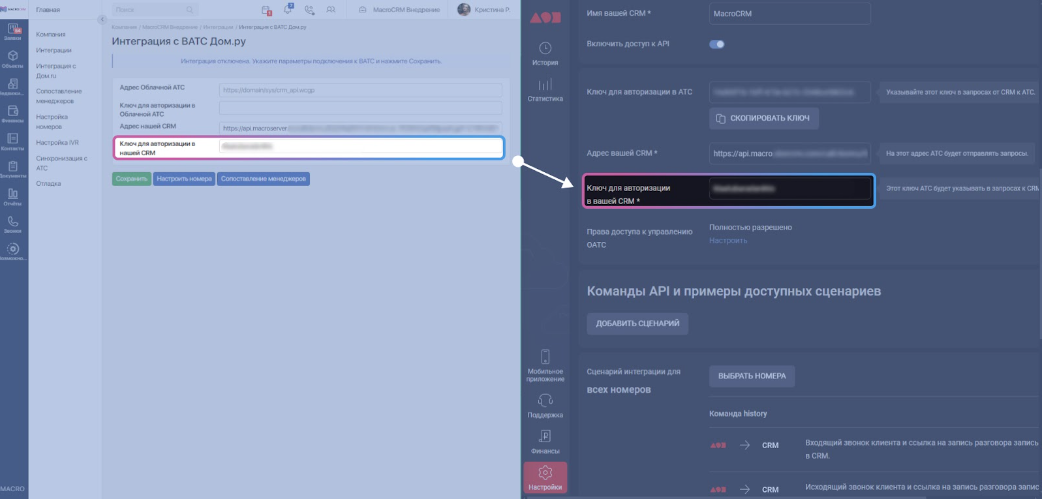Open the Контакты sidebar icon
This screenshot has width=1042, height=499.
pyautogui.click(x=13, y=142)
